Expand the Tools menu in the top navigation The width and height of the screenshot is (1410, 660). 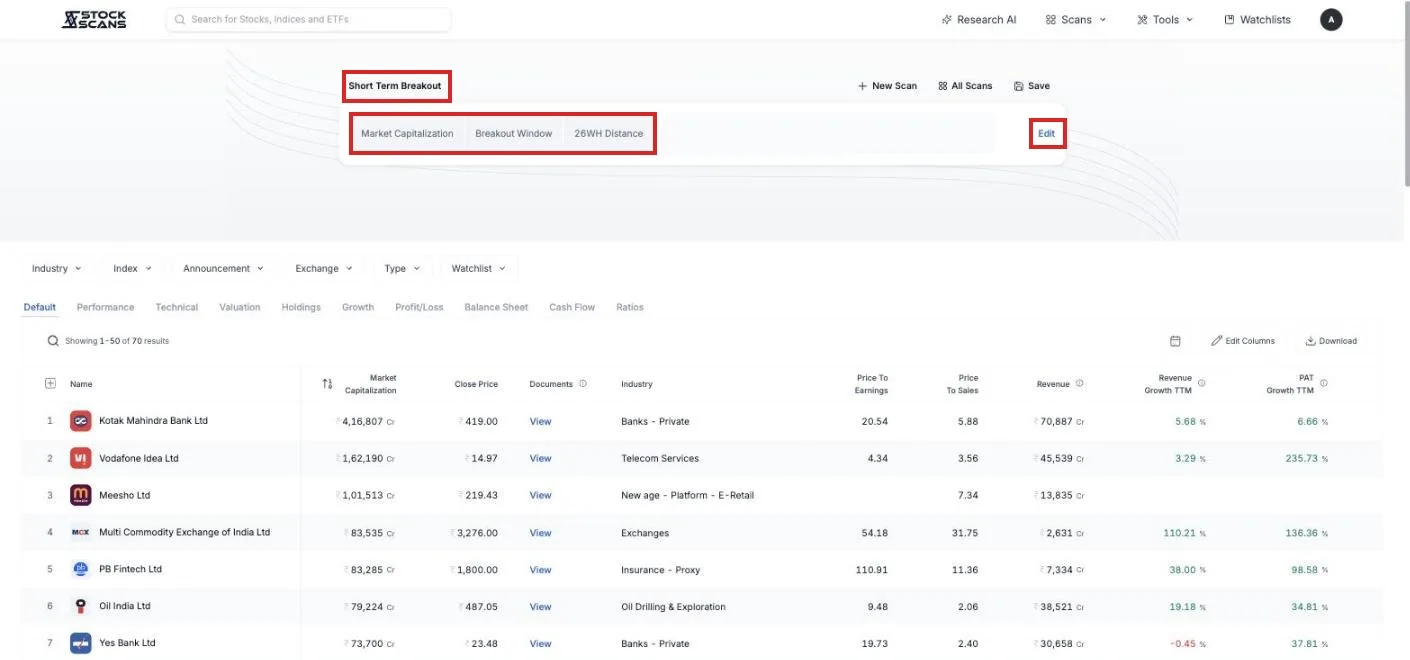[x=1165, y=19]
